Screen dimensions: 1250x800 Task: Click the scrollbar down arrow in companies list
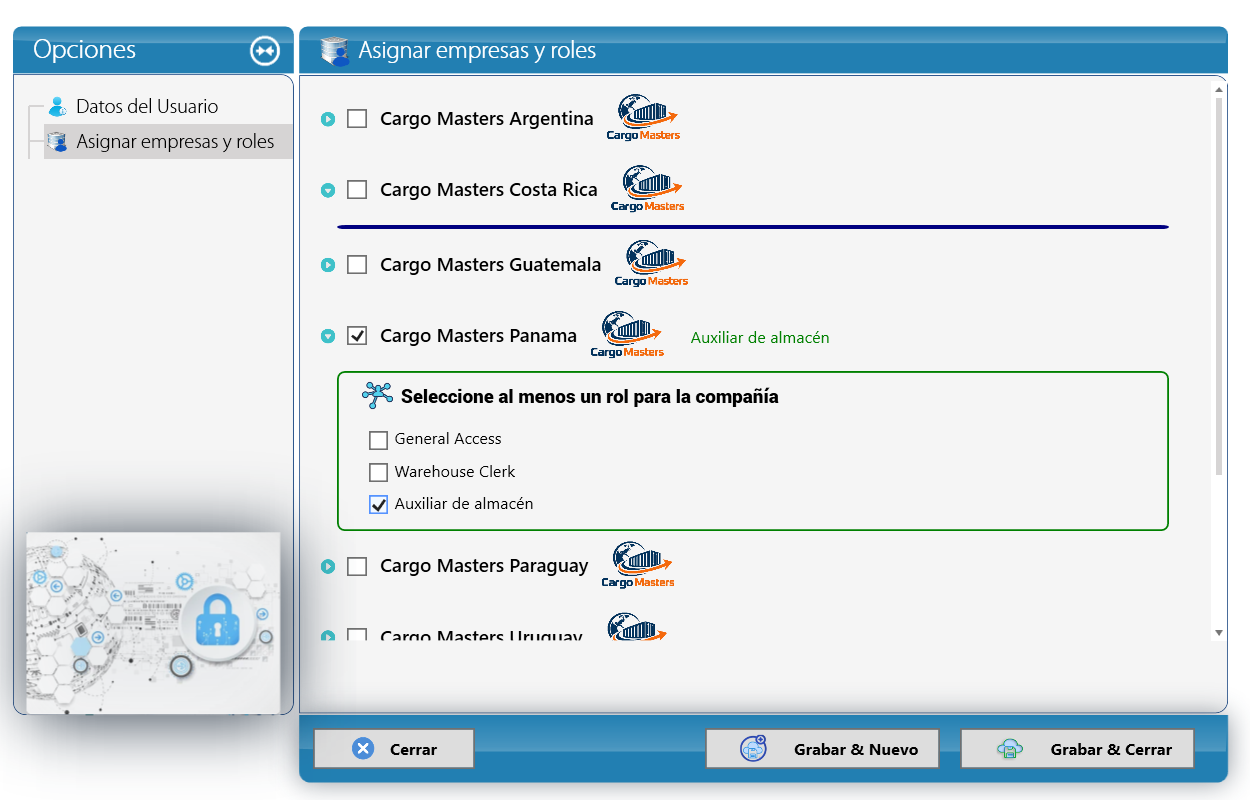pyautogui.click(x=1218, y=633)
